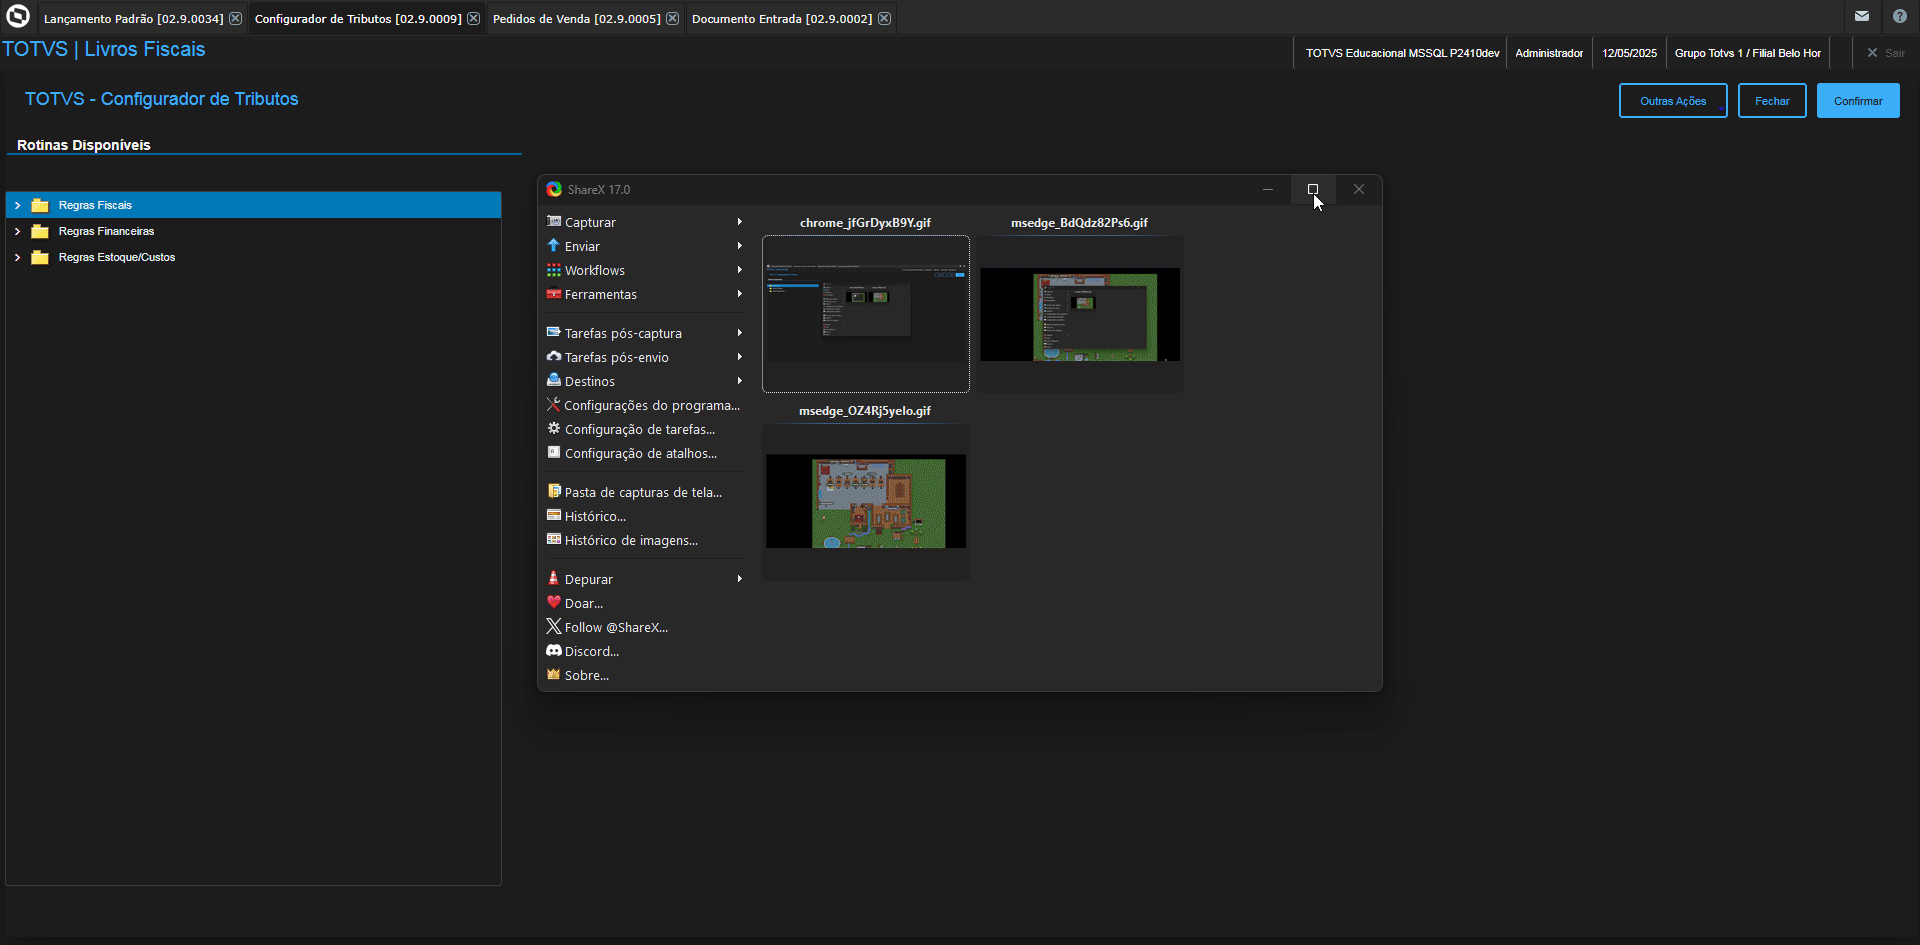Click the Configurações do programa tools icon
Image resolution: width=1920 pixels, height=945 pixels.
click(553, 404)
